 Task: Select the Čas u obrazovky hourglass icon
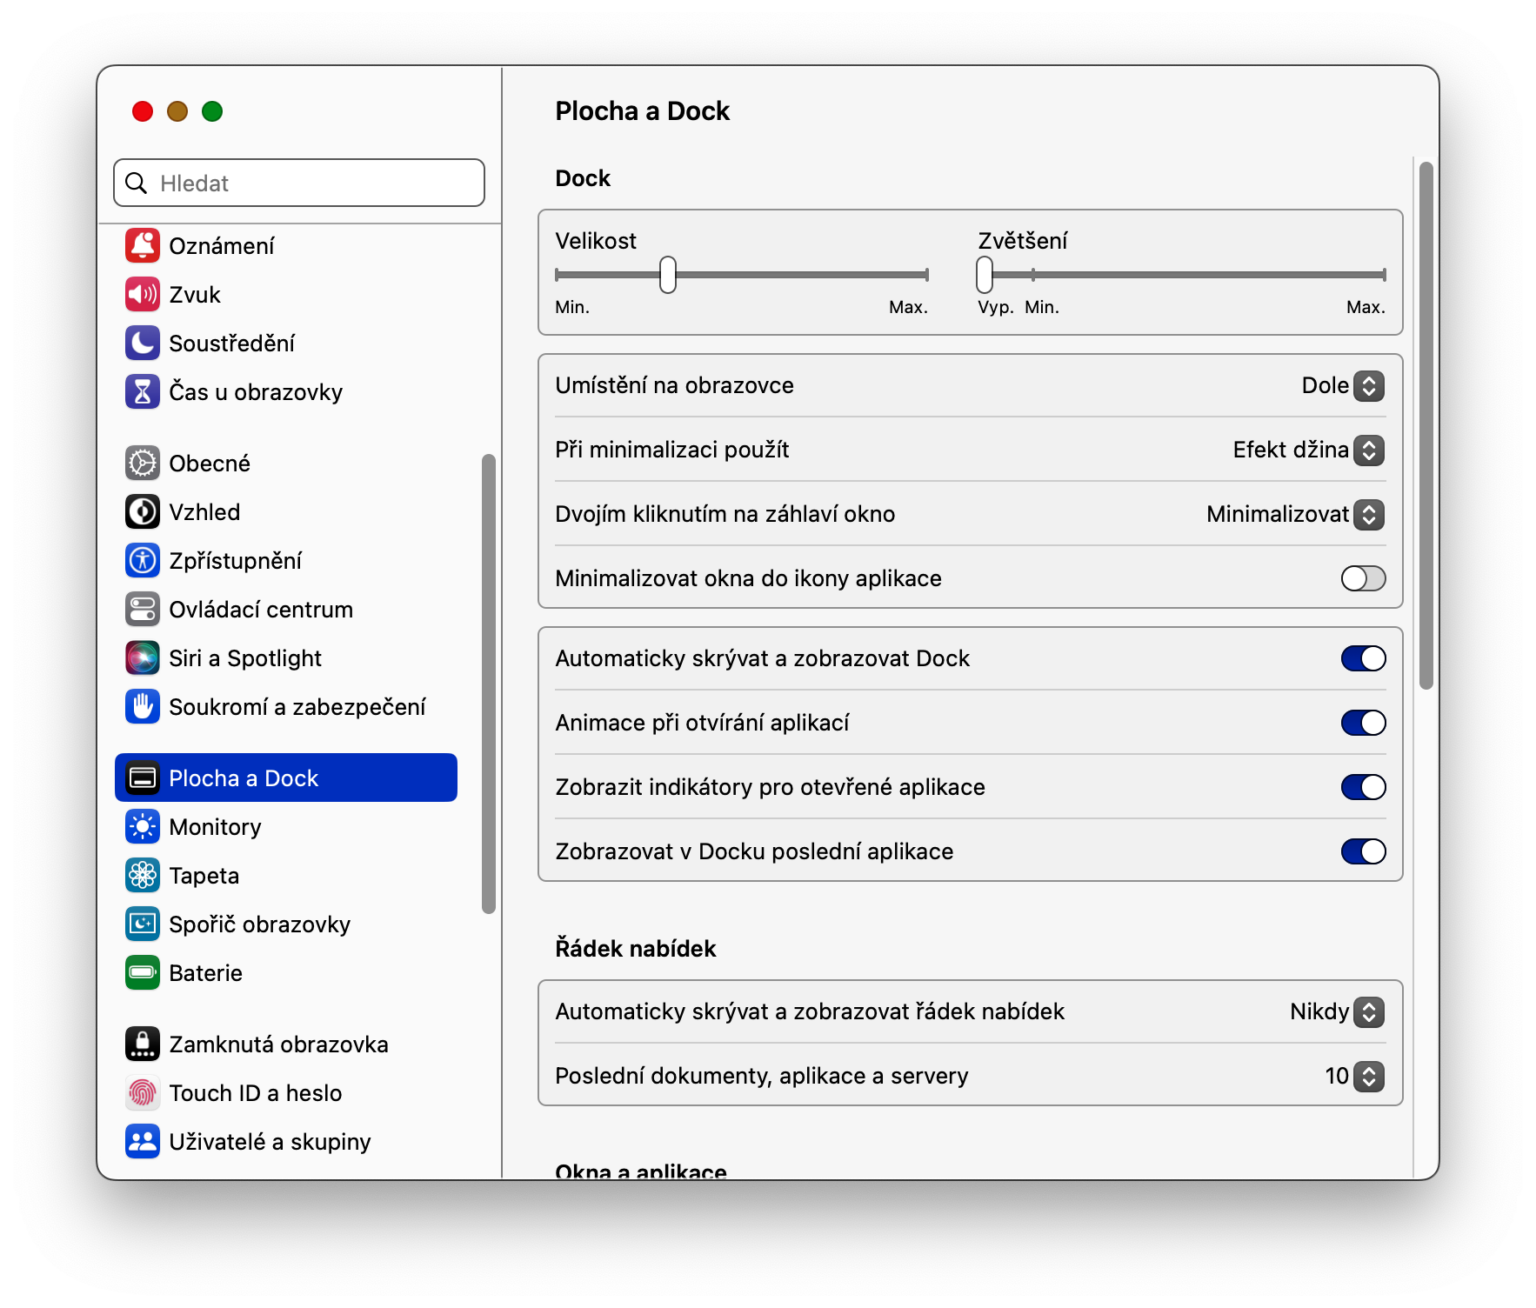click(142, 392)
